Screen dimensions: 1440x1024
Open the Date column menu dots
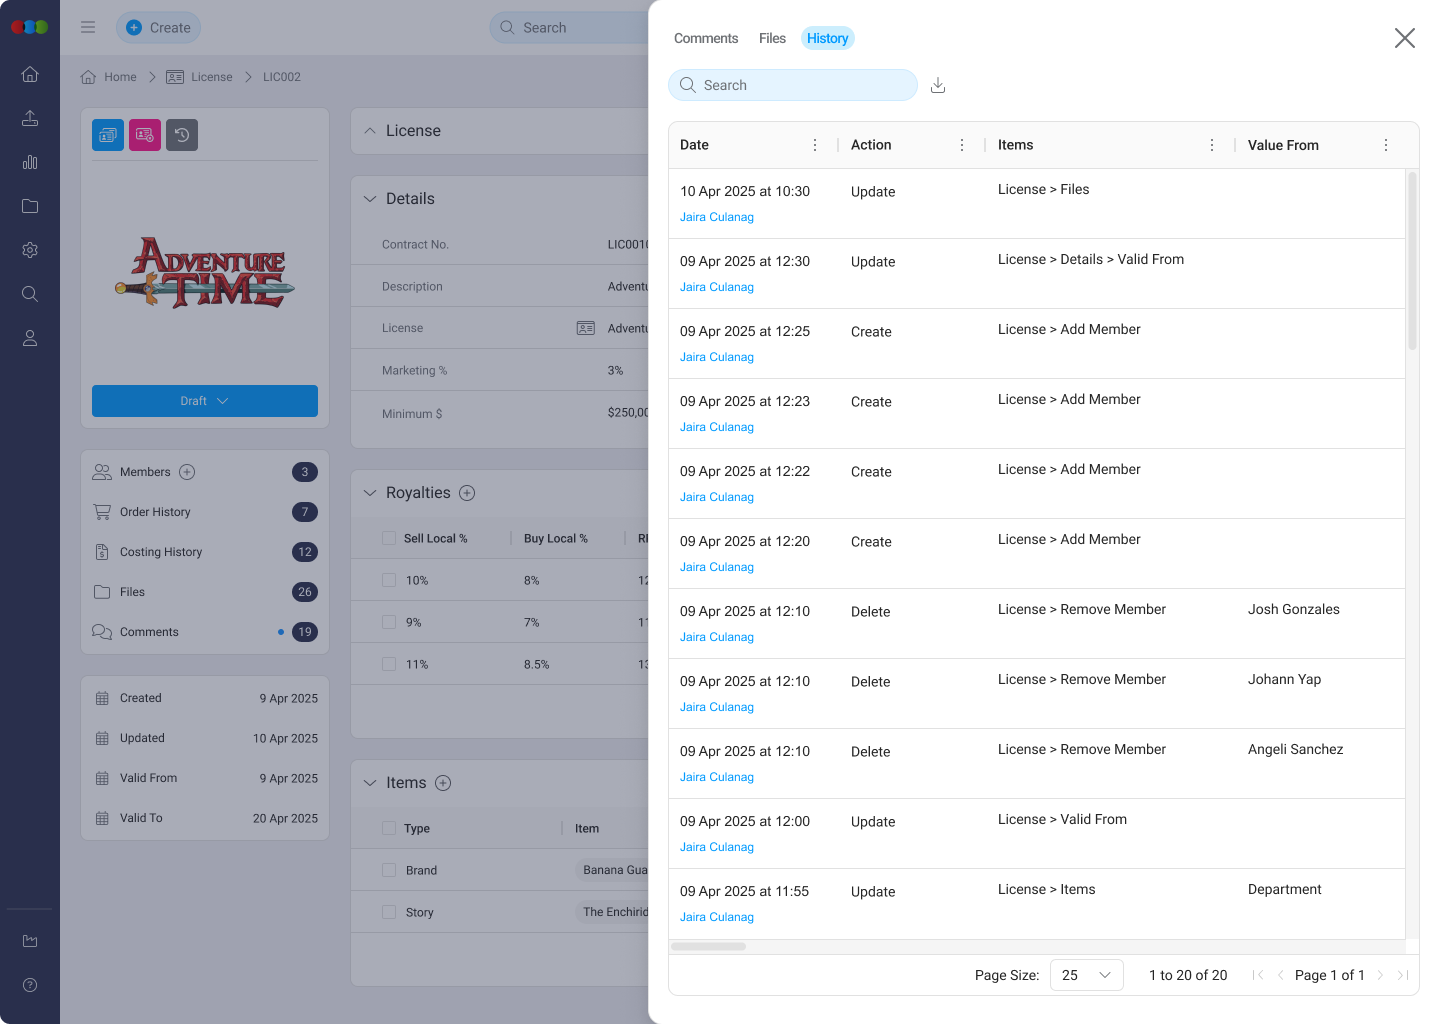click(815, 145)
